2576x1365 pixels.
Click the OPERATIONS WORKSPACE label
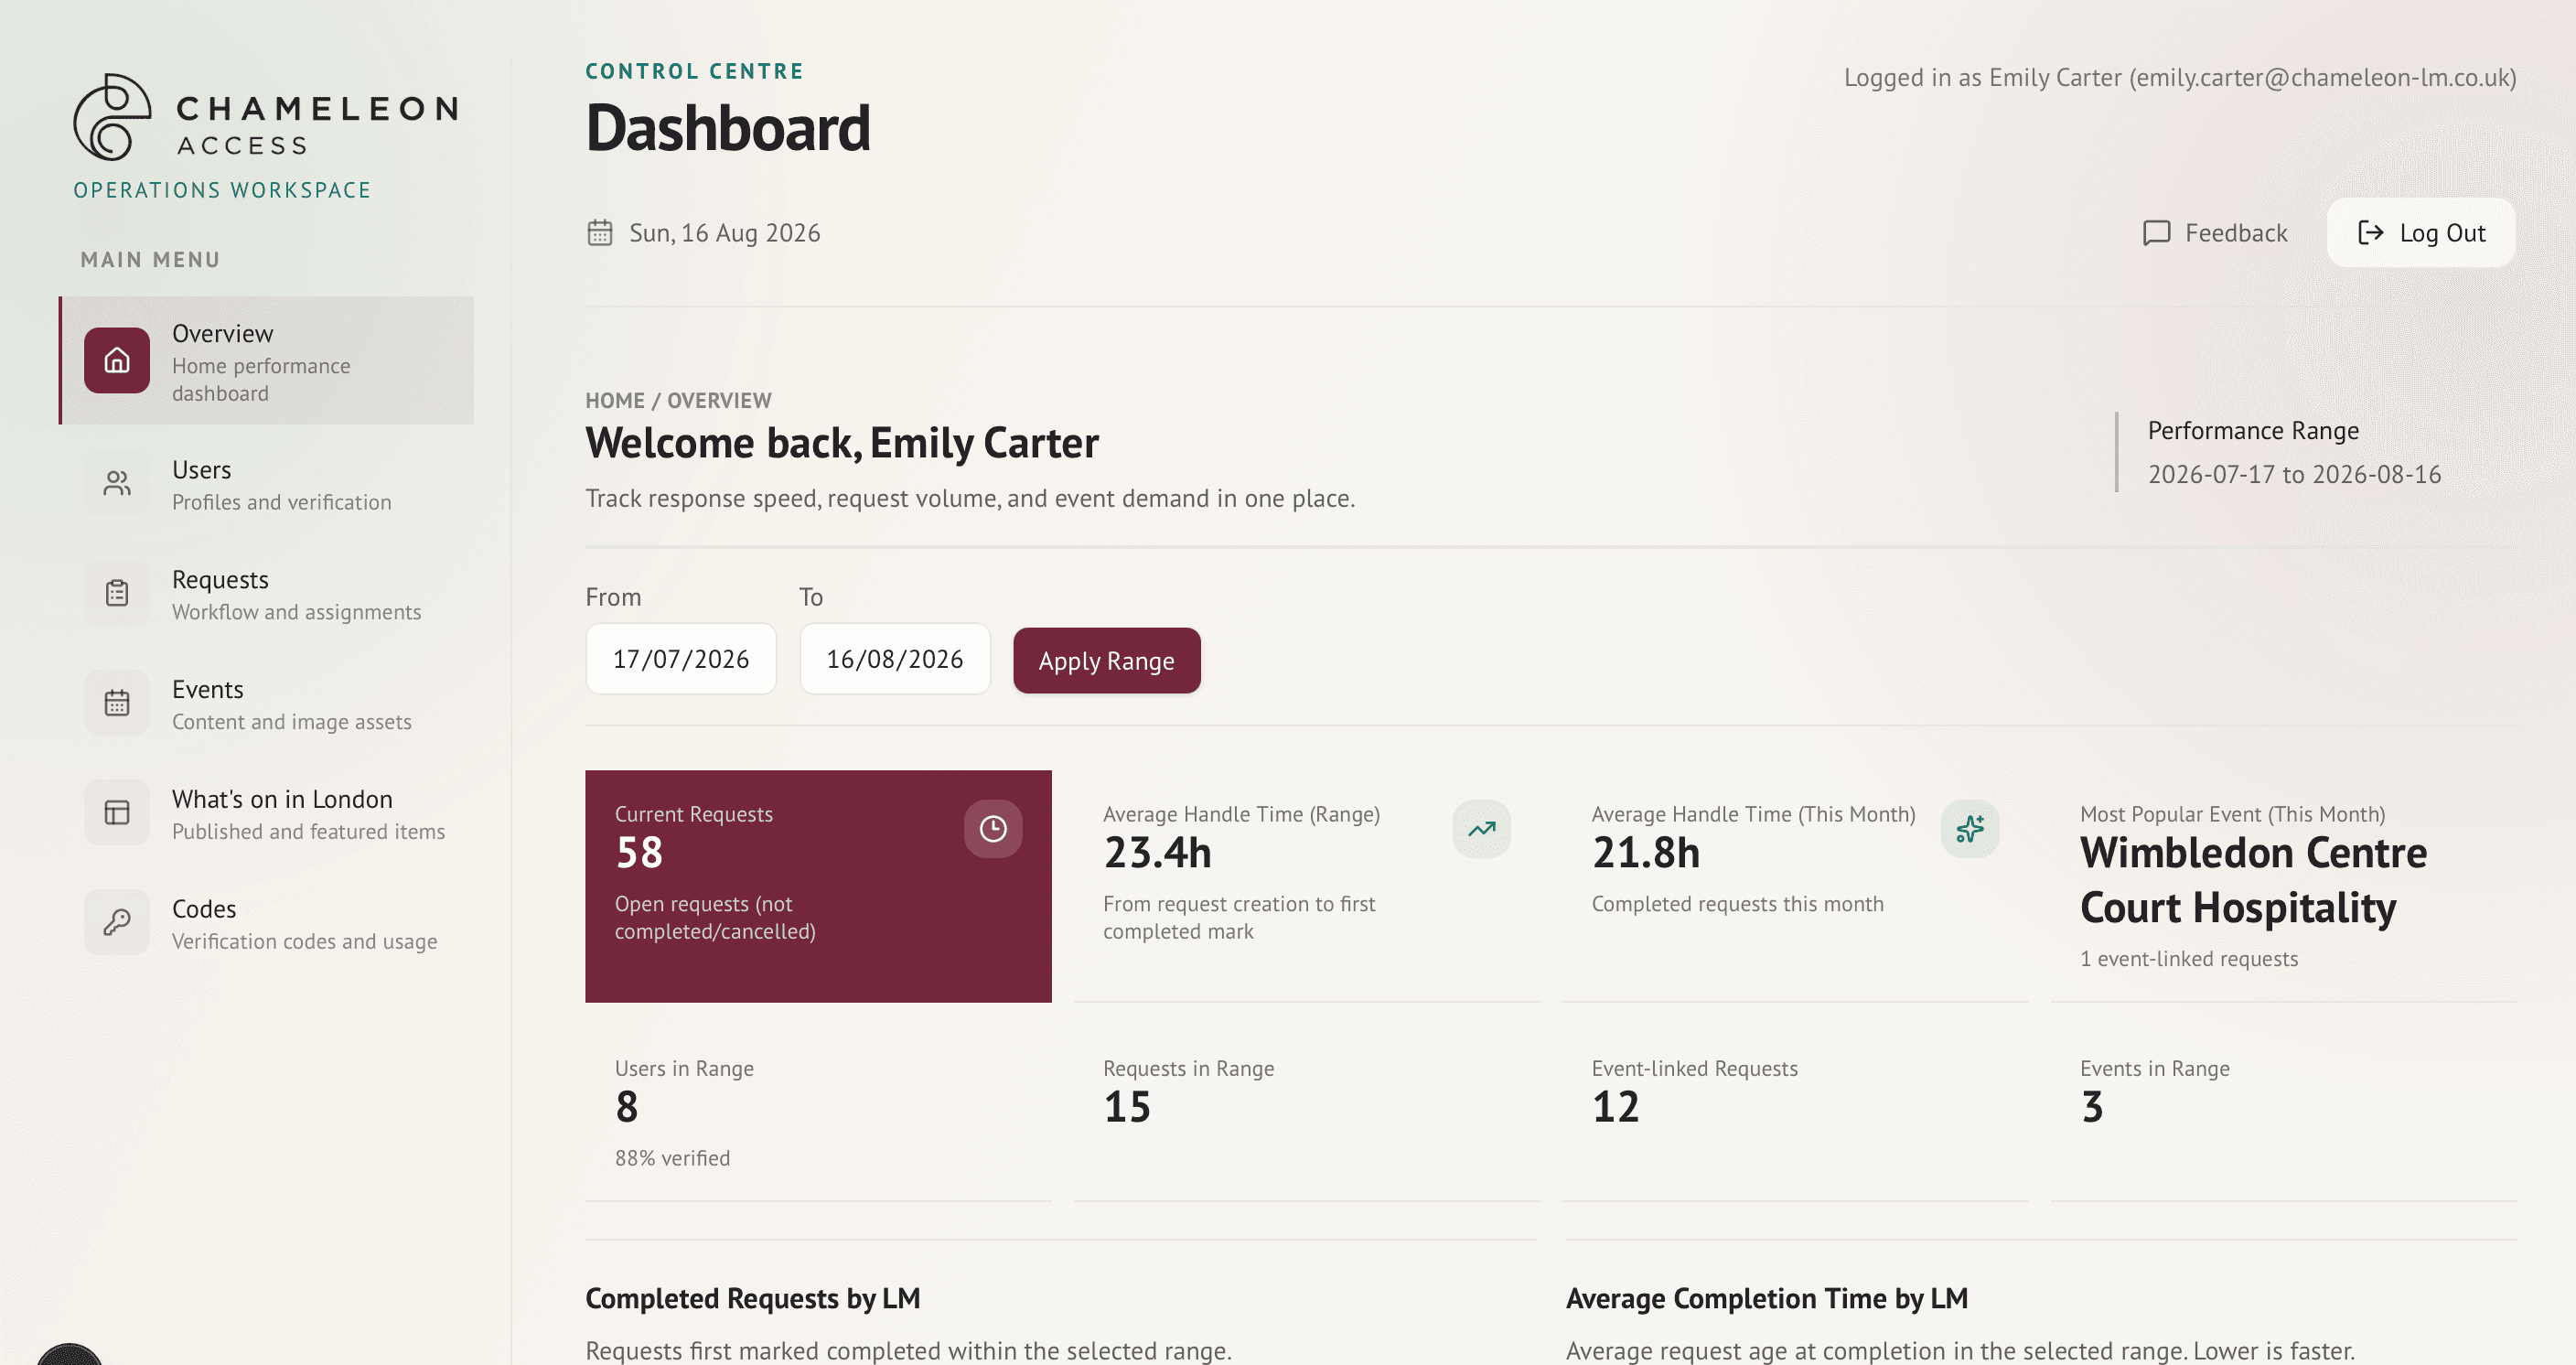pyautogui.click(x=222, y=190)
